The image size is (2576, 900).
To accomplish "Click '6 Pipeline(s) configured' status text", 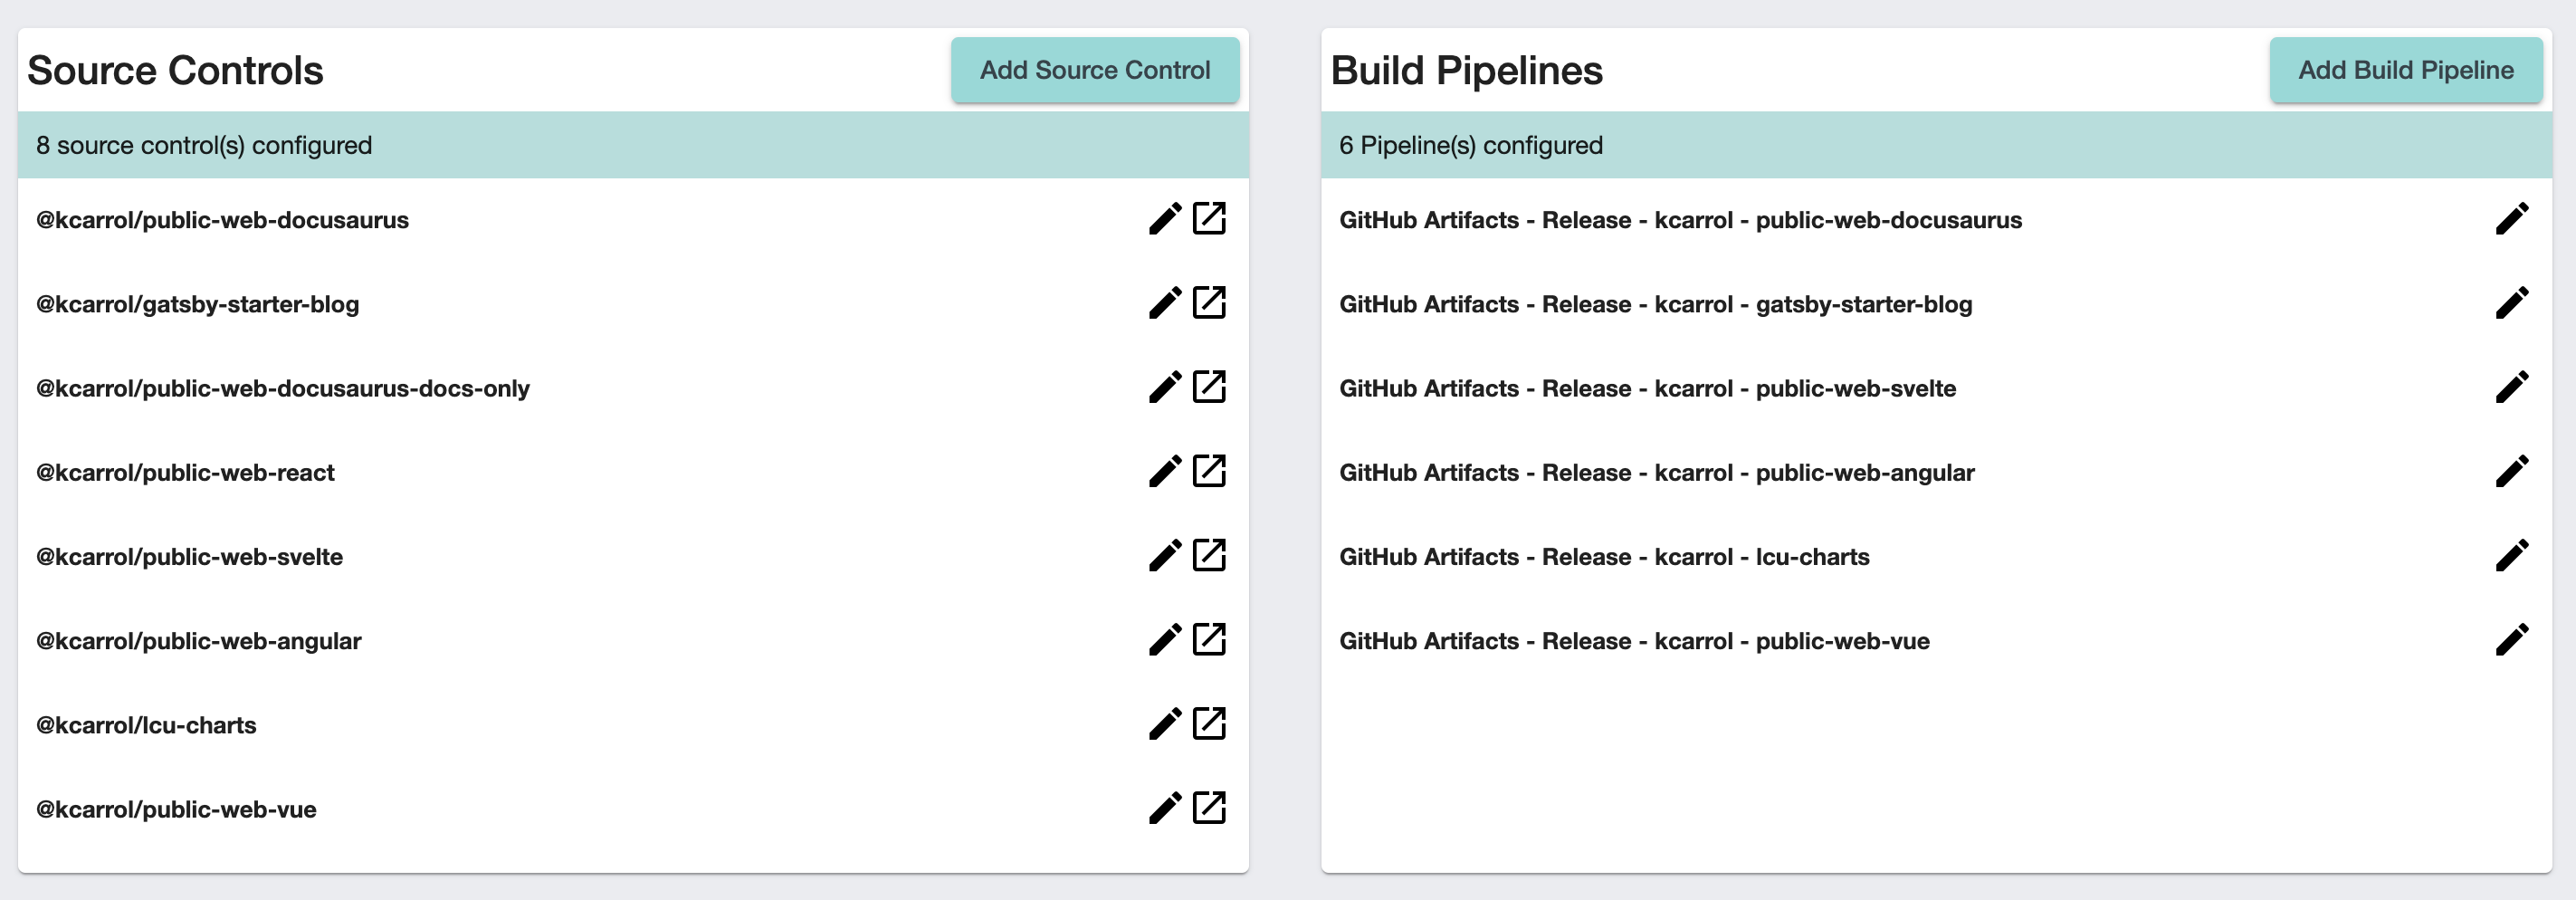I will pyautogui.click(x=1471, y=145).
